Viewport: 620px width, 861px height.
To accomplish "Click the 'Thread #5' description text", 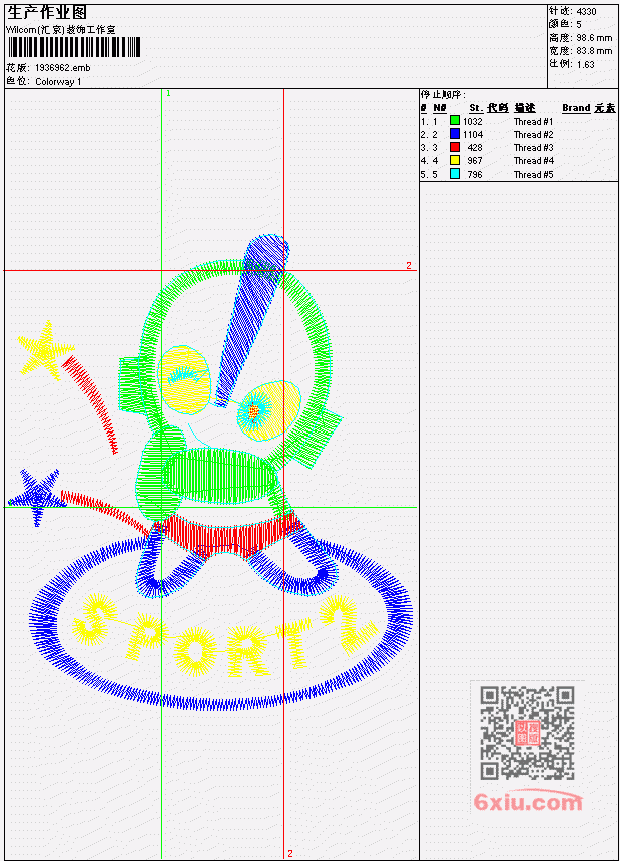I will tap(533, 175).
